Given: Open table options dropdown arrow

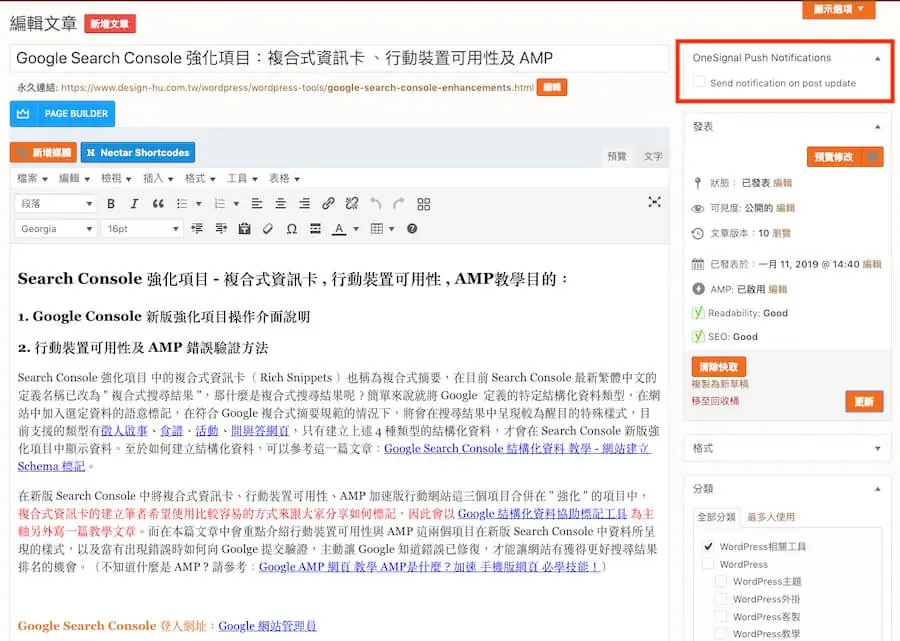Looking at the screenshot, I should pos(391,229).
